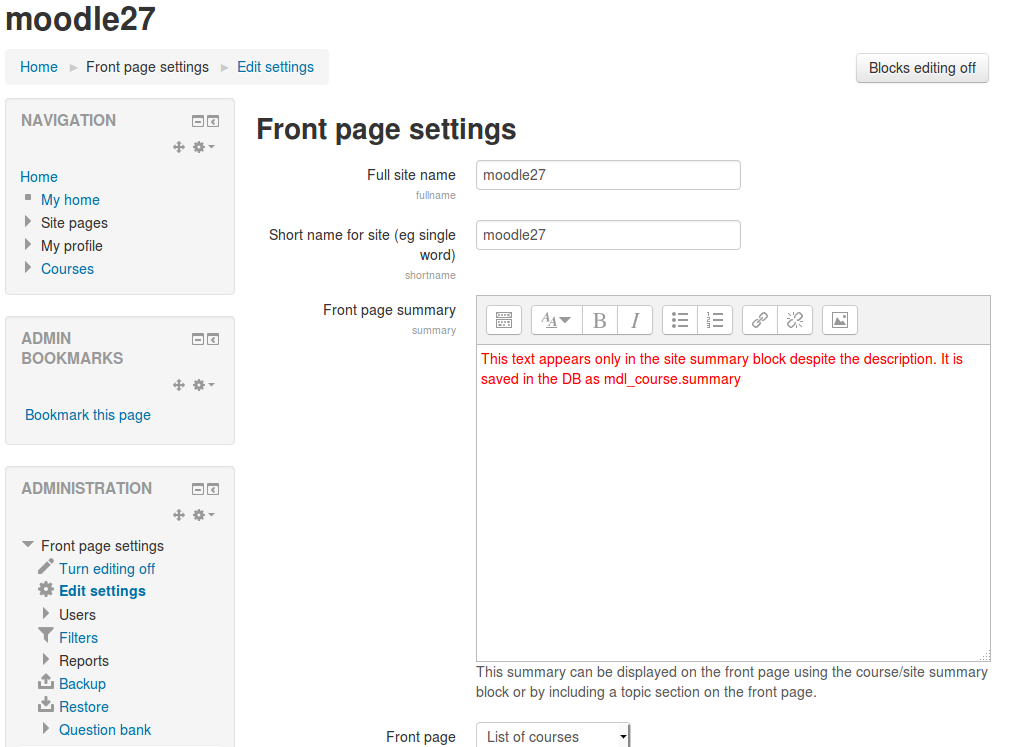The height and width of the screenshot is (747, 1009).
Task: Open the Front page dropdown List of courses
Action: (553, 736)
